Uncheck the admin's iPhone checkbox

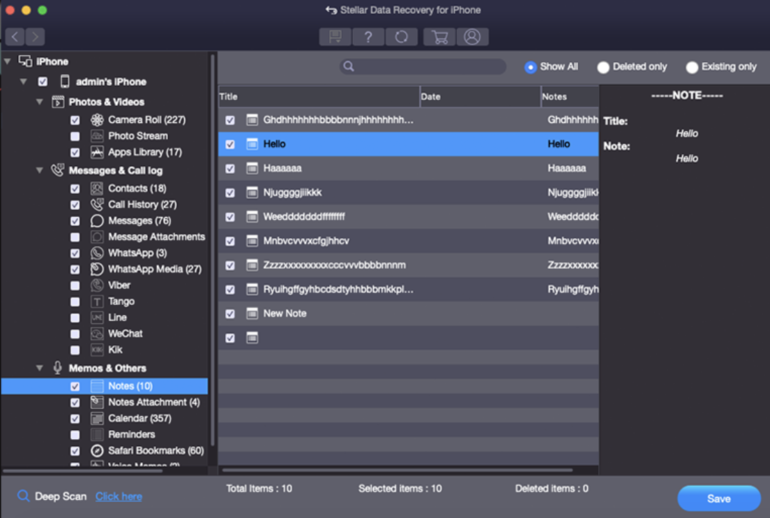43,82
